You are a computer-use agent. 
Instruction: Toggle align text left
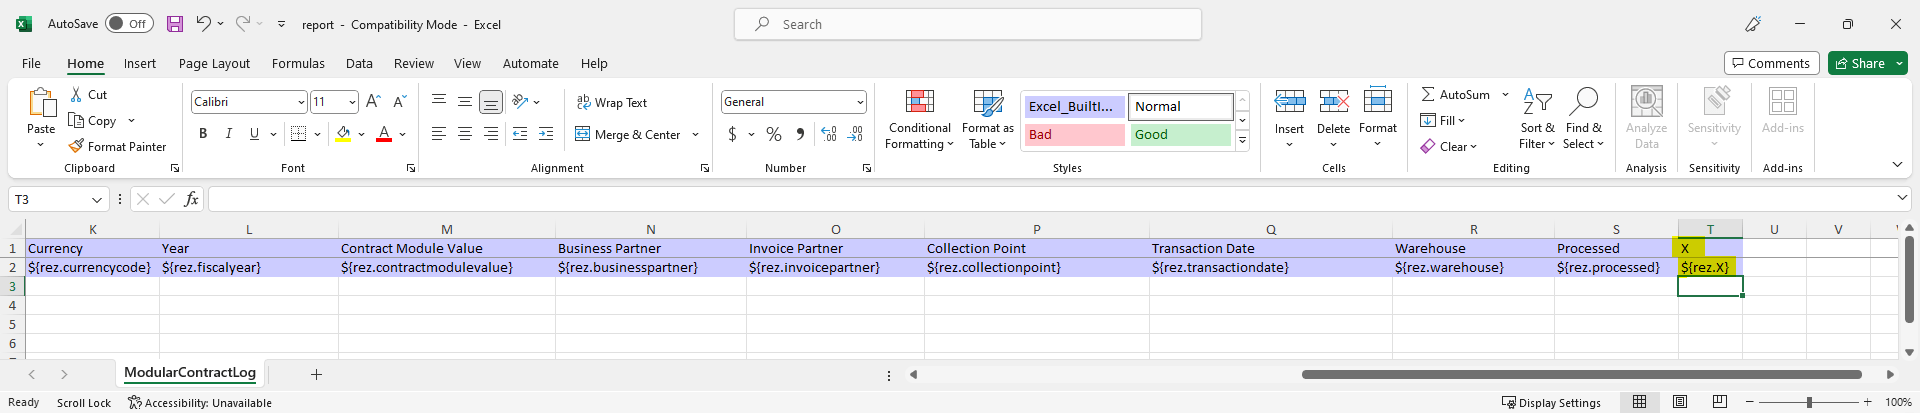coord(439,134)
